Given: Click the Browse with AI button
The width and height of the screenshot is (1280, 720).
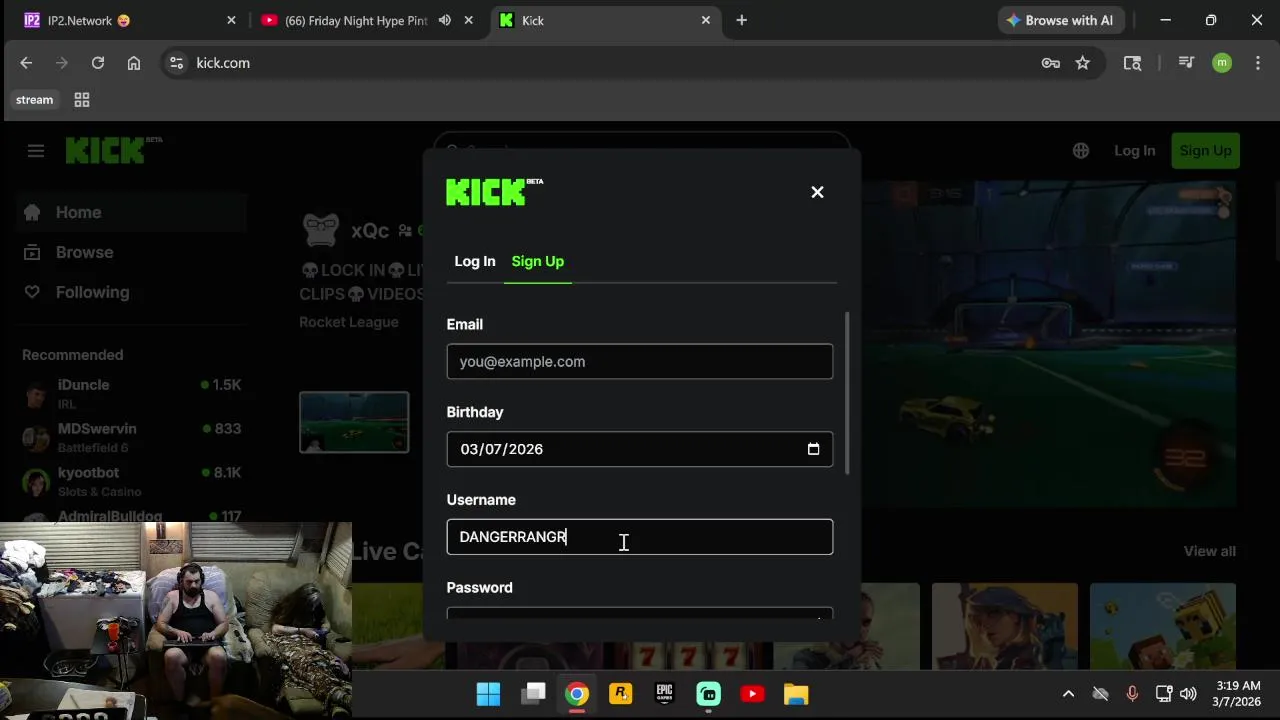Looking at the screenshot, I should (x=1061, y=20).
